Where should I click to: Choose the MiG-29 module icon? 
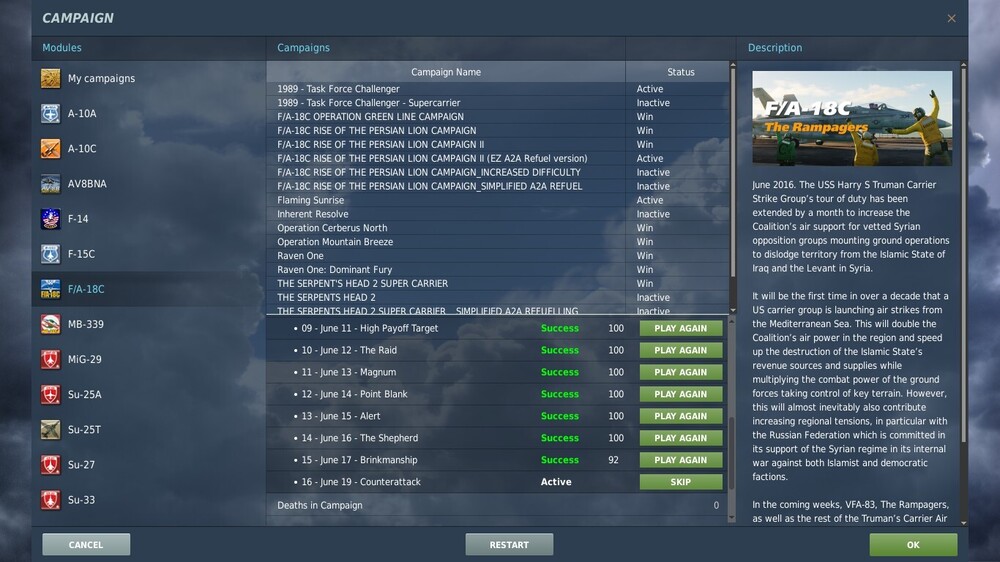click(x=50, y=359)
